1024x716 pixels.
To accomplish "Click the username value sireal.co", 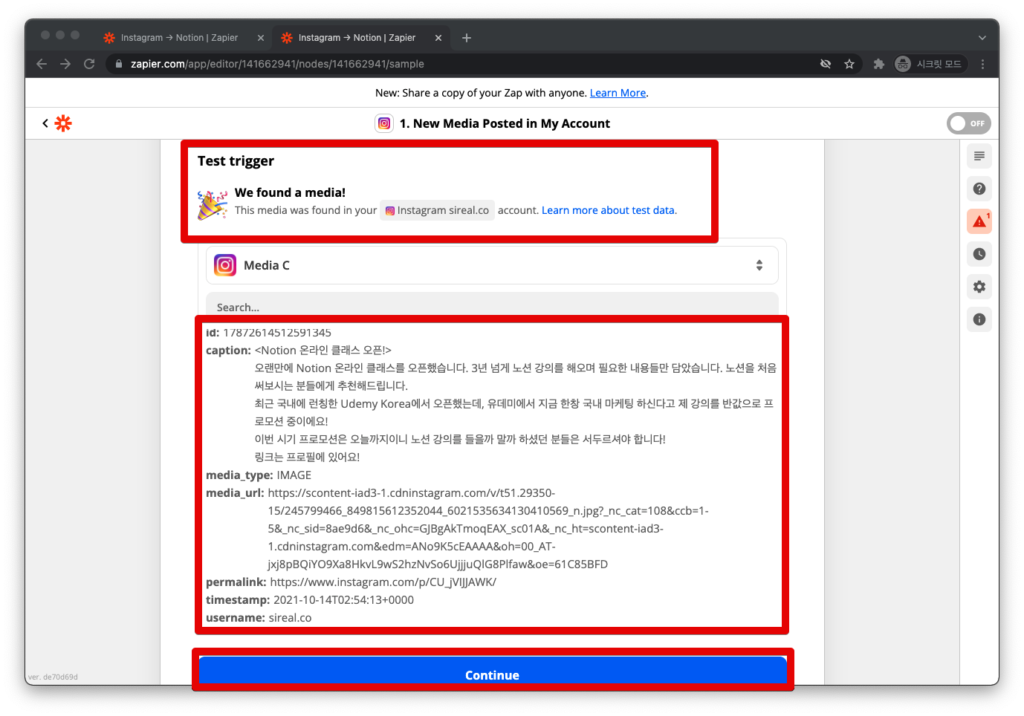I will 290,617.
